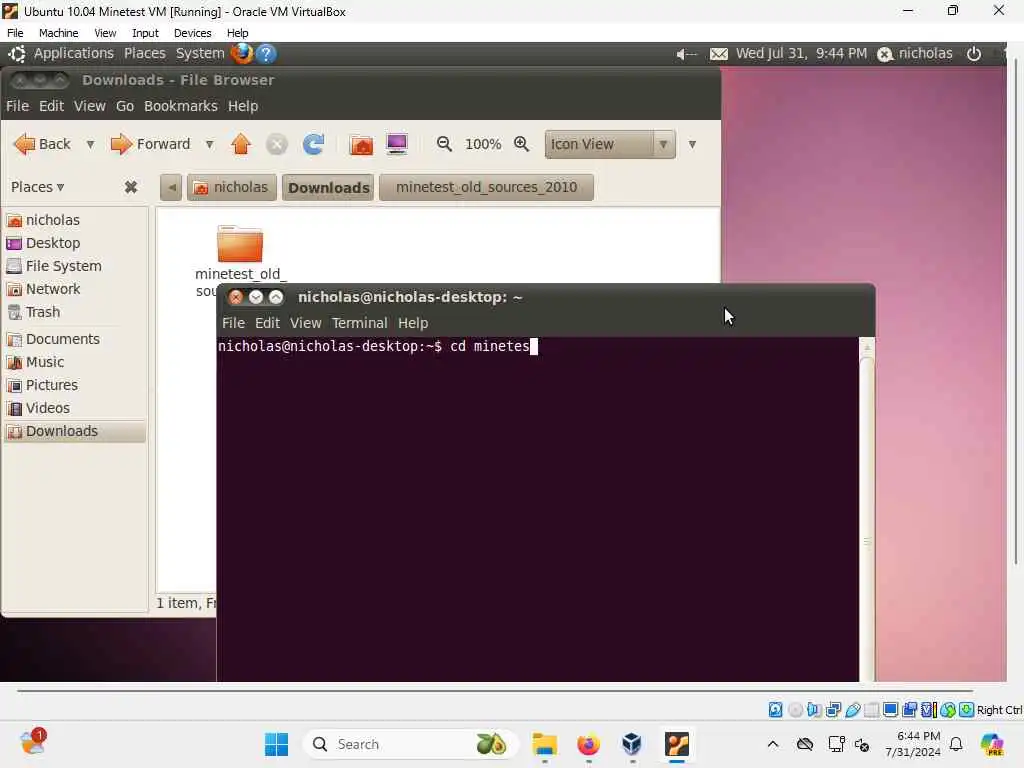Click the Windows clock 6:44 PM
The height and width of the screenshot is (768, 1024).
[x=918, y=736]
